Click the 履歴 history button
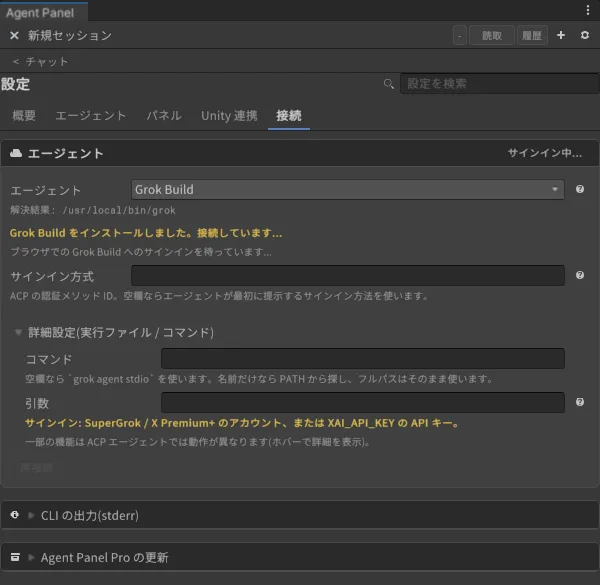This screenshot has width=600, height=585. 532,36
